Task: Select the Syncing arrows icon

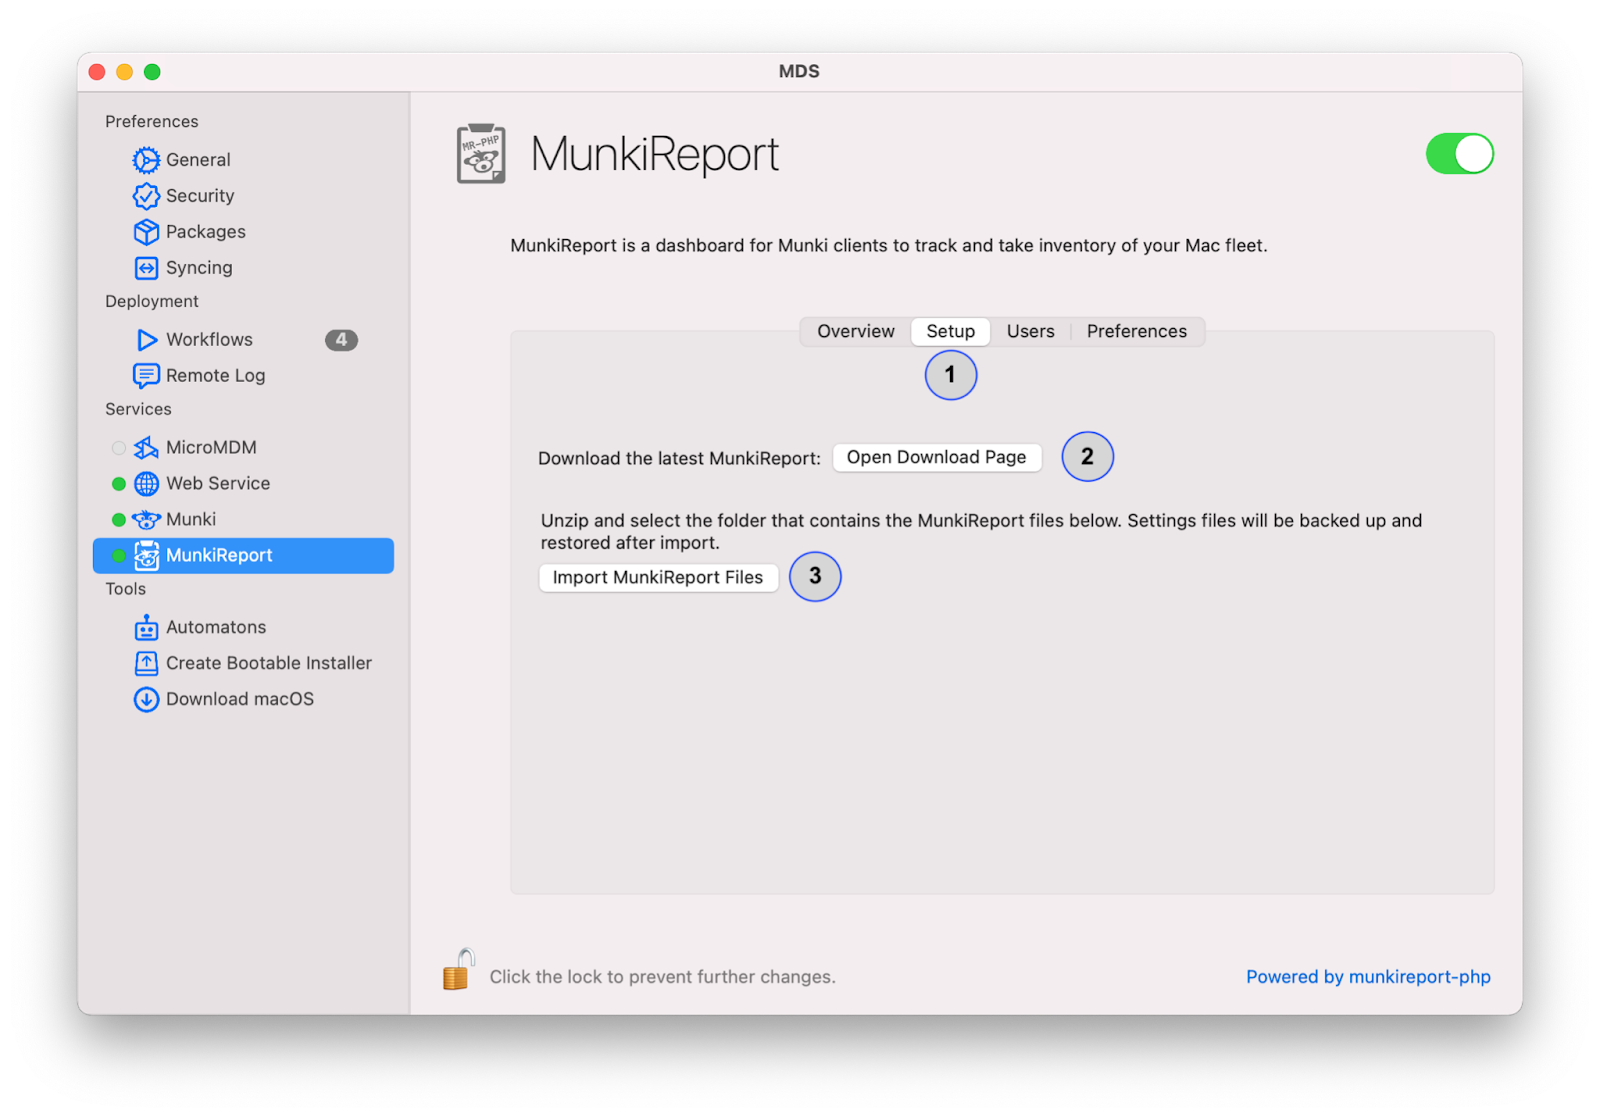Action: [146, 268]
